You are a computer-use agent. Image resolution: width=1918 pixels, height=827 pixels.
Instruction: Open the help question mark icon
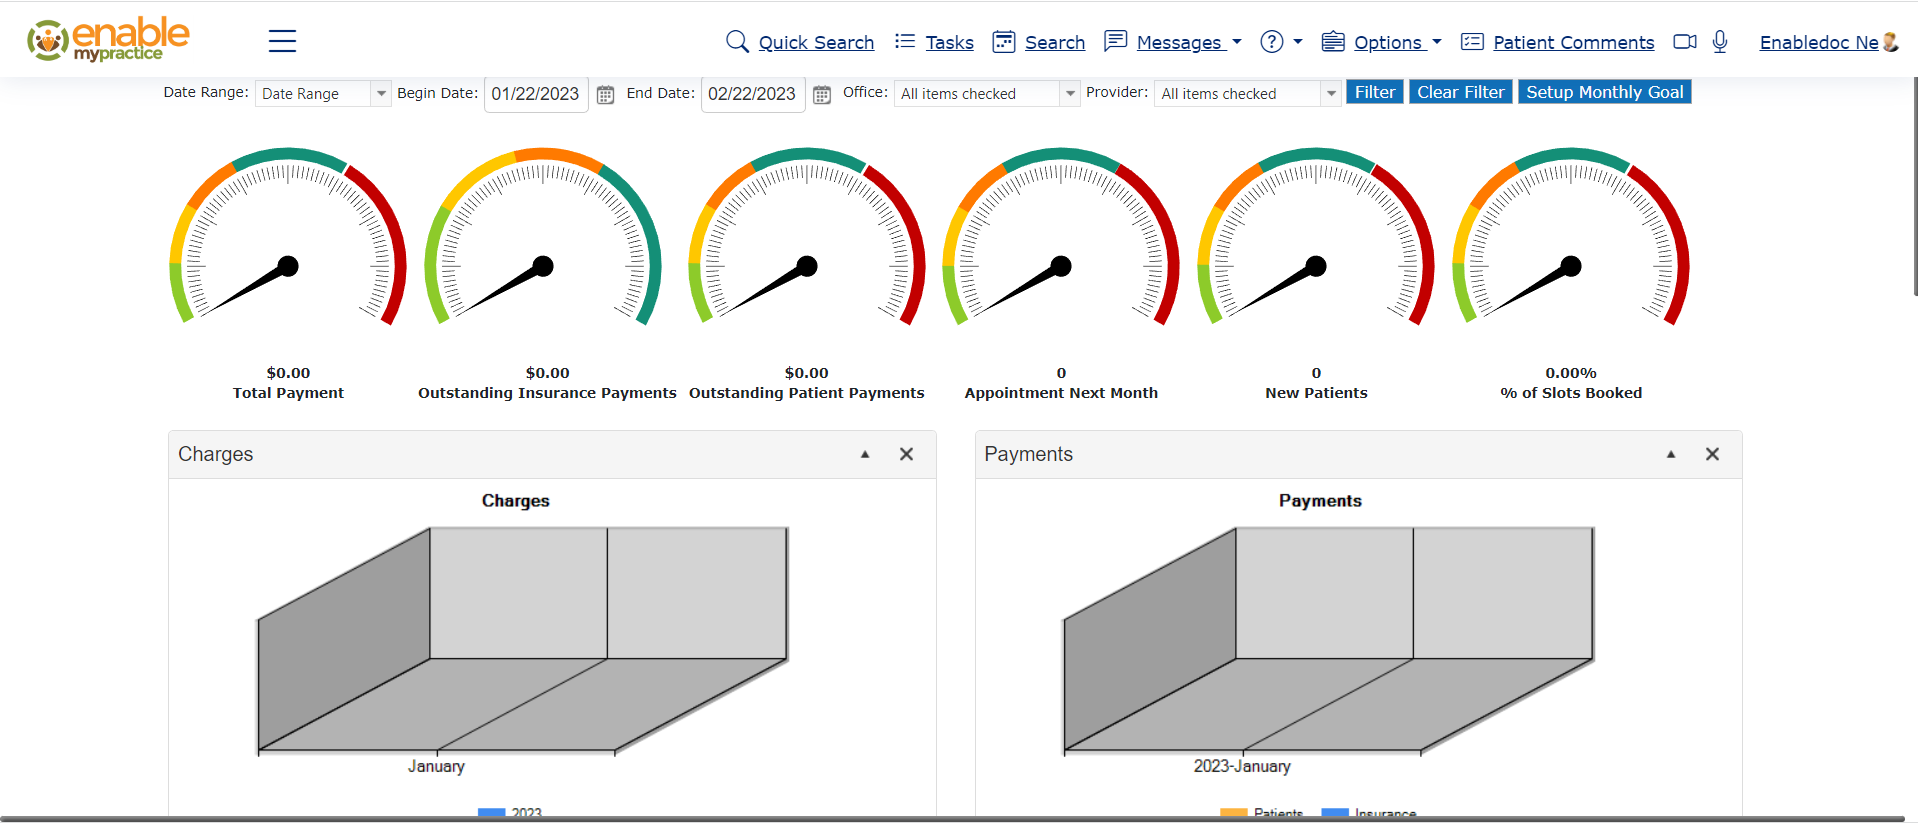point(1271,41)
